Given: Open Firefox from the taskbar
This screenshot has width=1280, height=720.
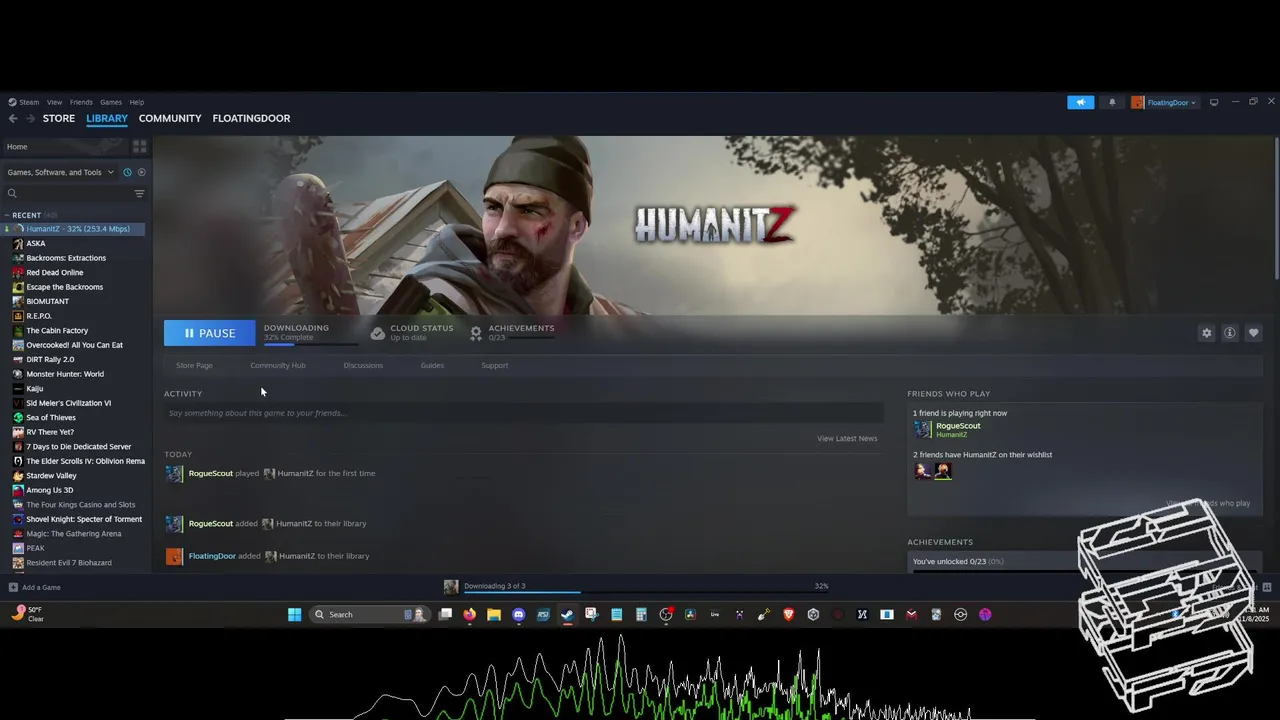Looking at the screenshot, I should pyautogui.click(x=470, y=615).
